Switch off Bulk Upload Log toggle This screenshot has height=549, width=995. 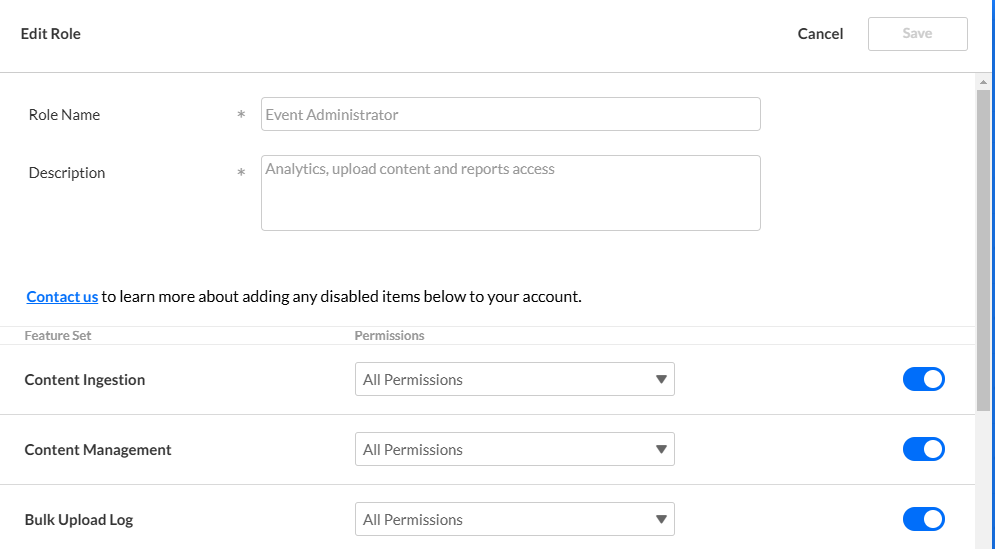pos(924,519)
